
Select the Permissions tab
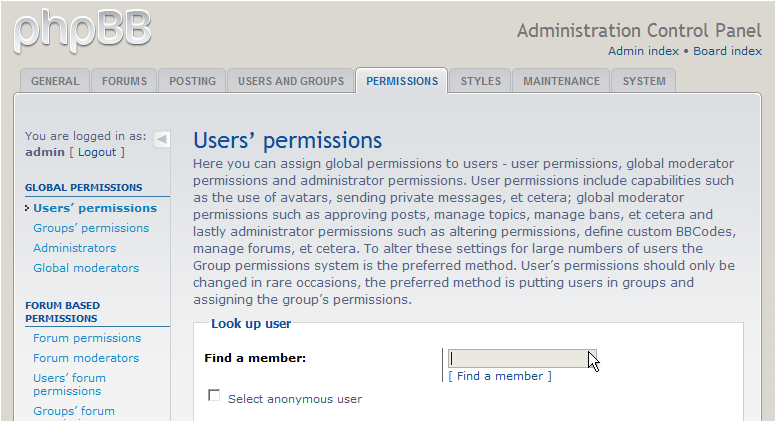[401, 81]
